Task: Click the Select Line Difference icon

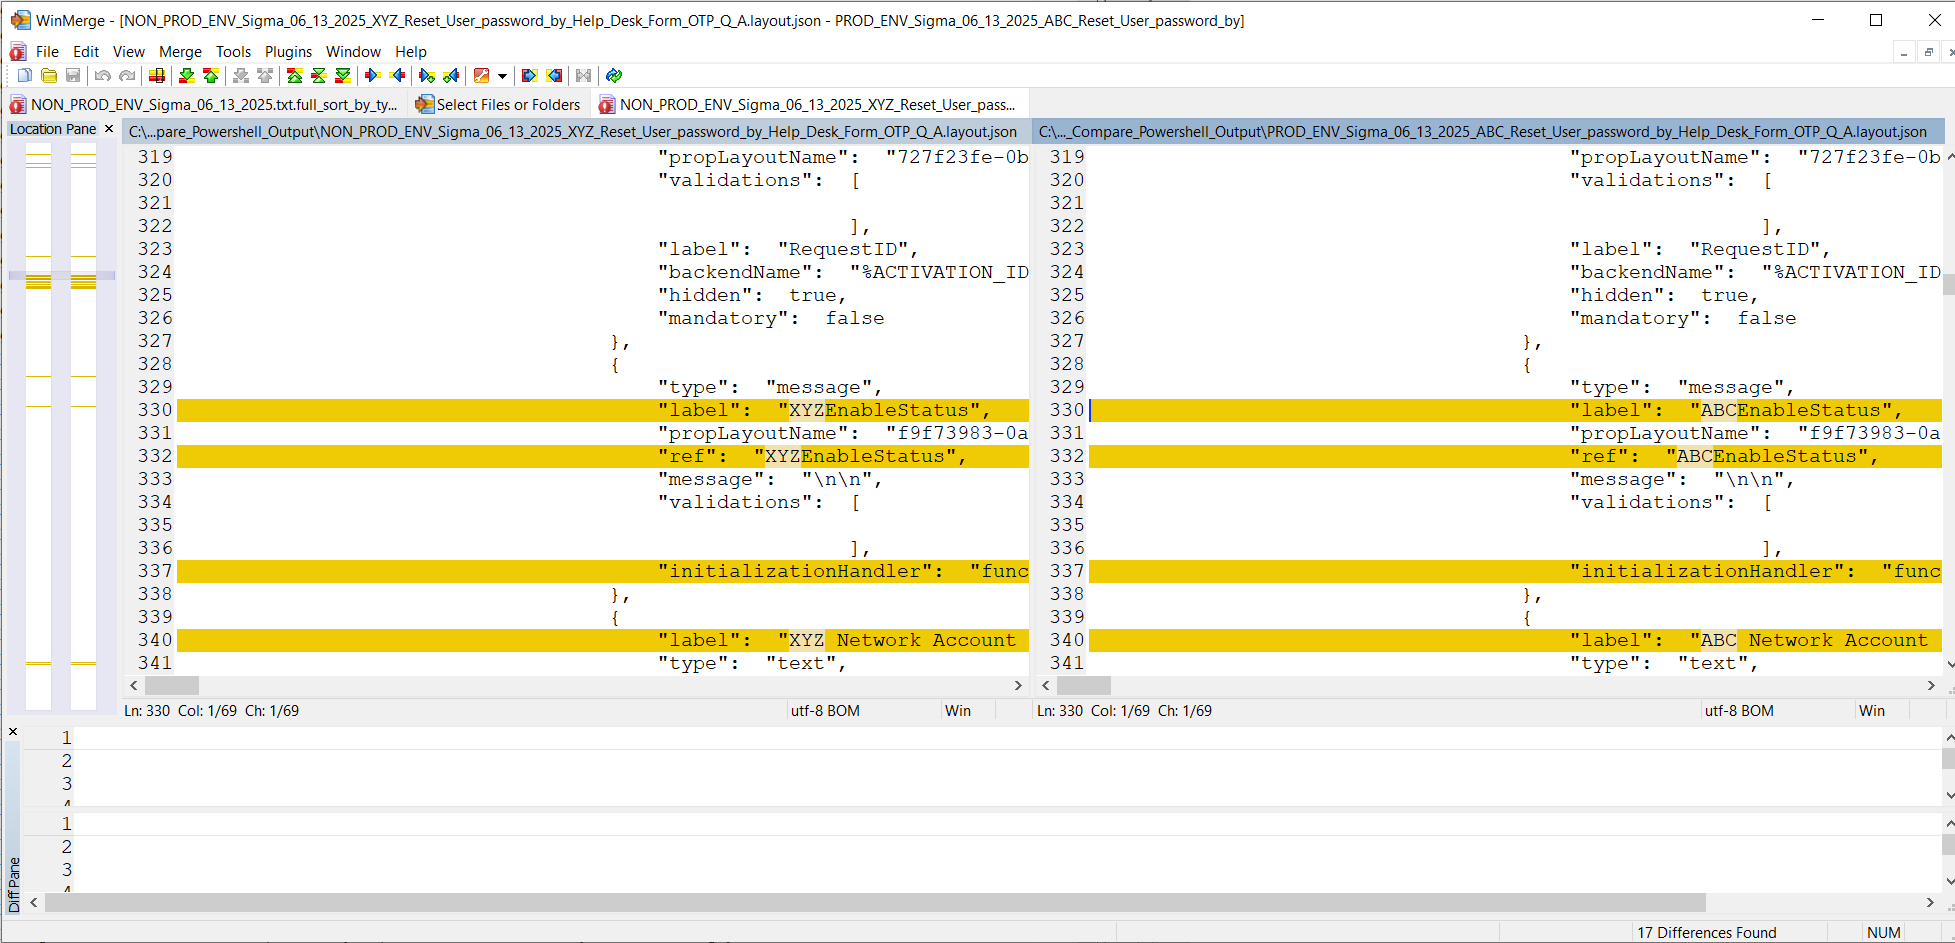Action: [157, 76]
